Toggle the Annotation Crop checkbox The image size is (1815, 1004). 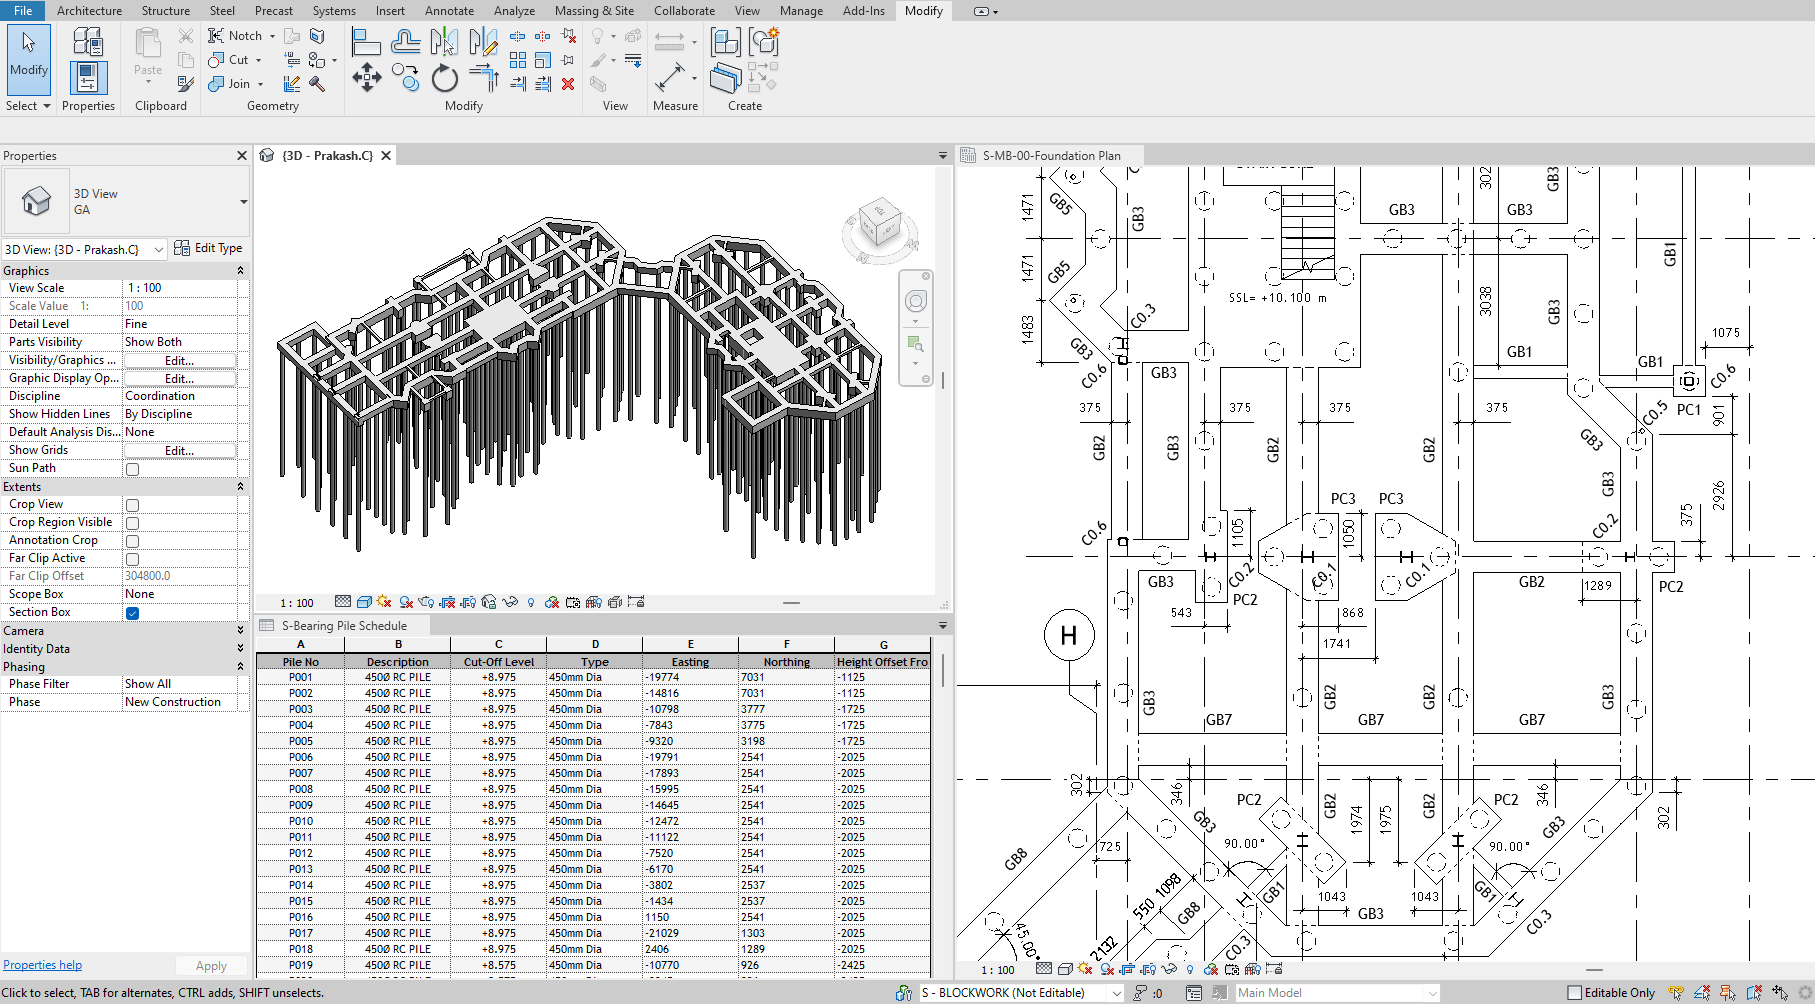click(x=132, y=541)
